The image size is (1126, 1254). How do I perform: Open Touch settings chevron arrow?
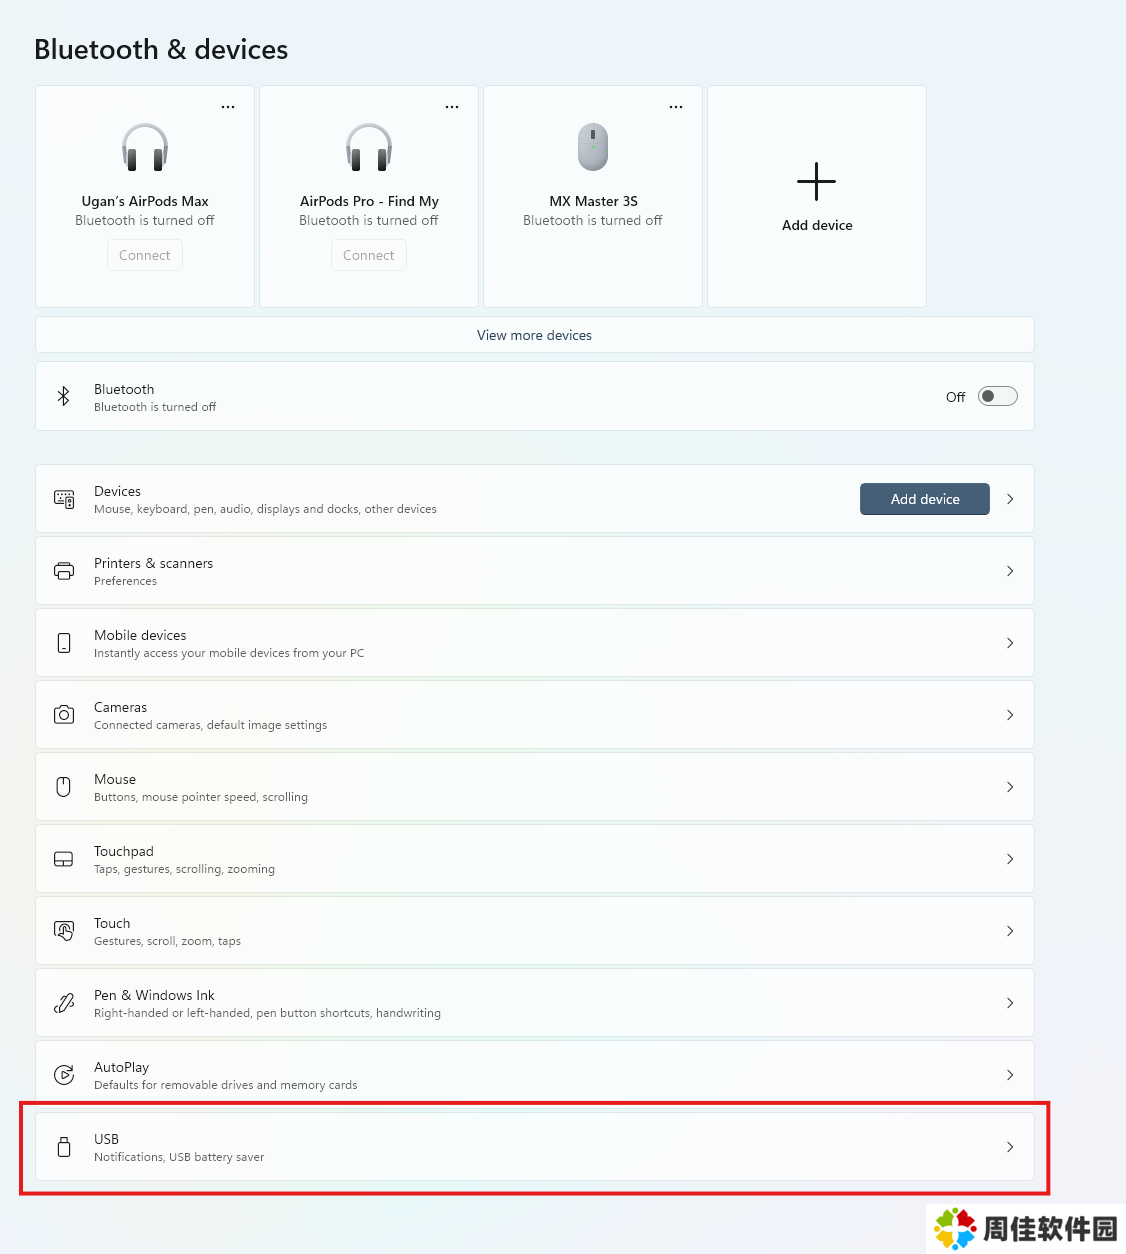tap(1010, 931)
